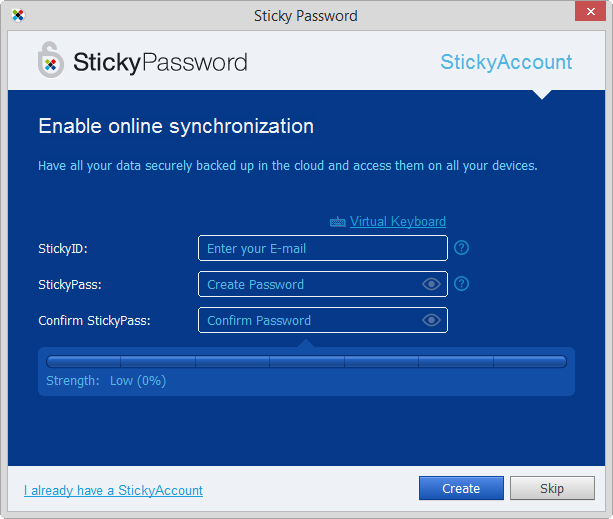This screenshot has width=613, height=519.
Task: Open the Virtual Keyboard link
Action: click(x=398, y=222)
